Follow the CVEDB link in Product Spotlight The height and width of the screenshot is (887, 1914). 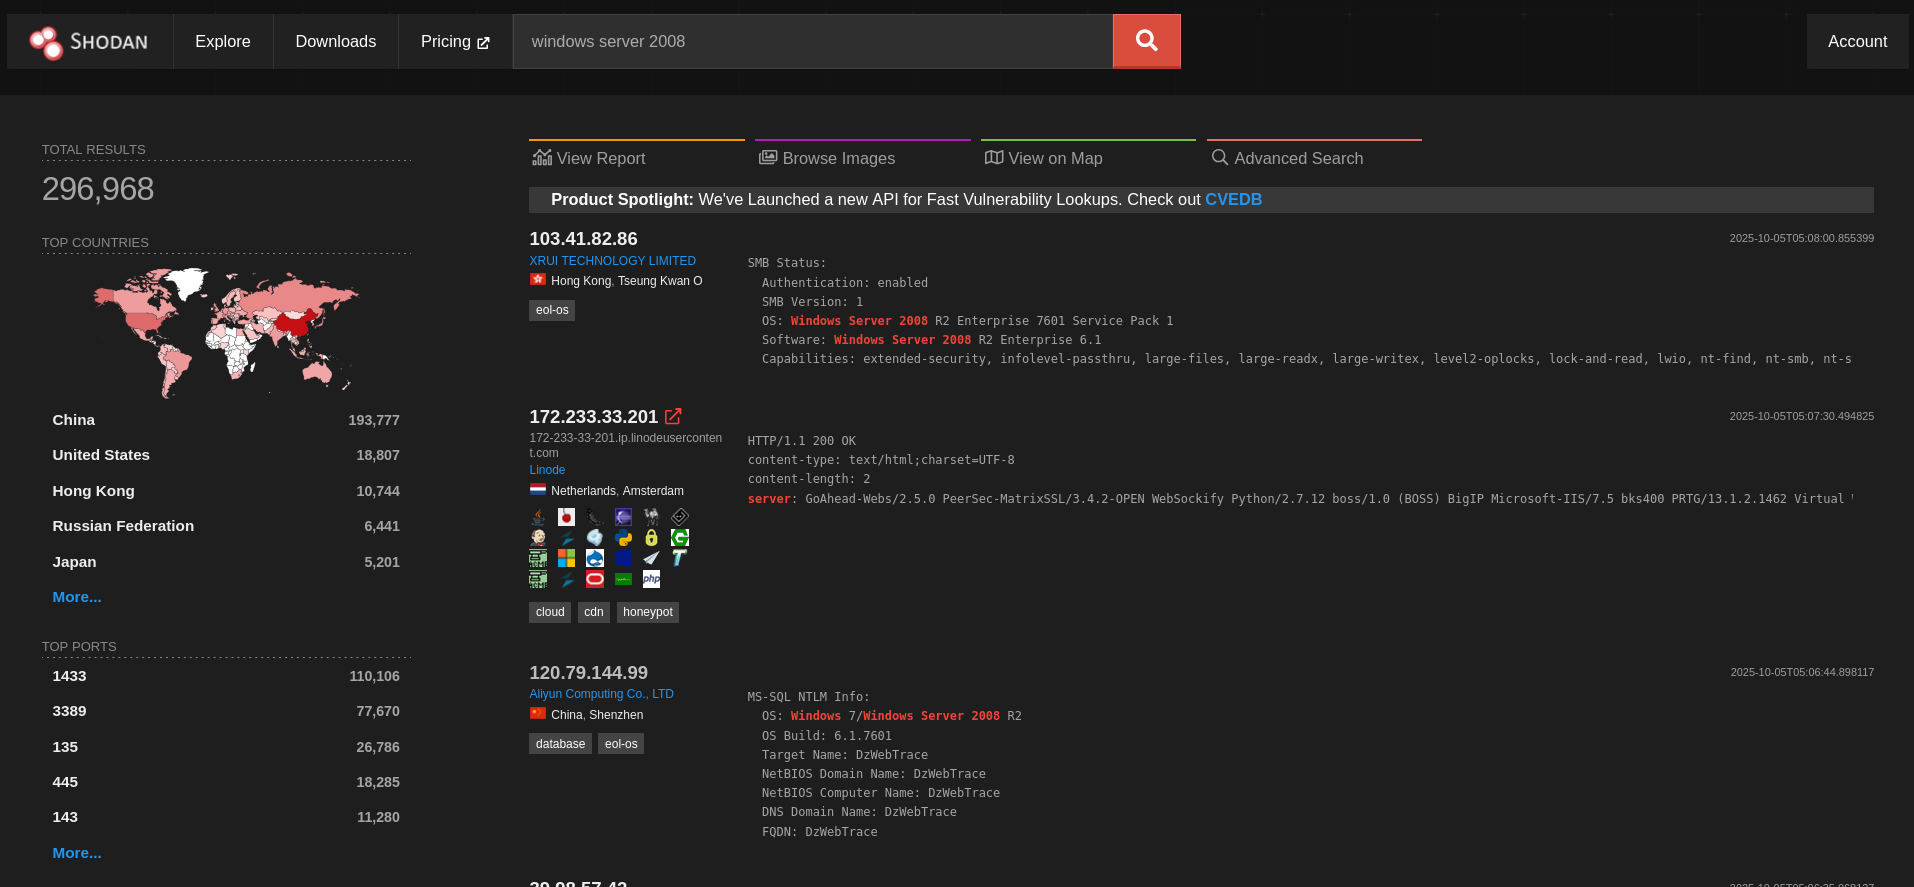(x=1233, y=200)
